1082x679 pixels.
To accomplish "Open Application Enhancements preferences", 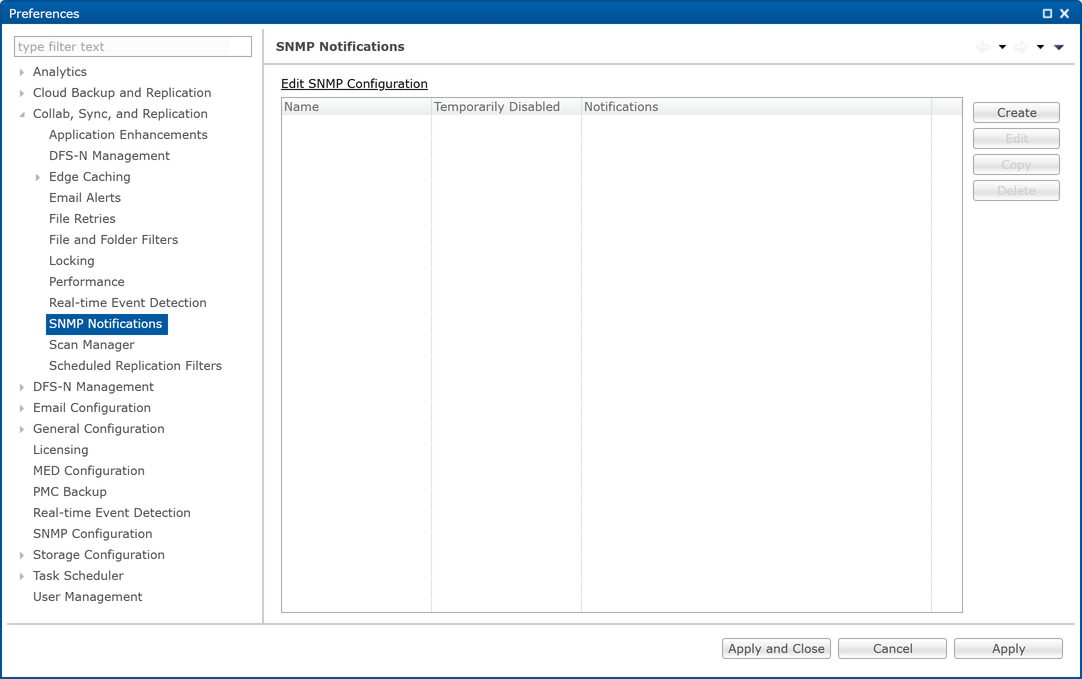I will coord(128,135).
